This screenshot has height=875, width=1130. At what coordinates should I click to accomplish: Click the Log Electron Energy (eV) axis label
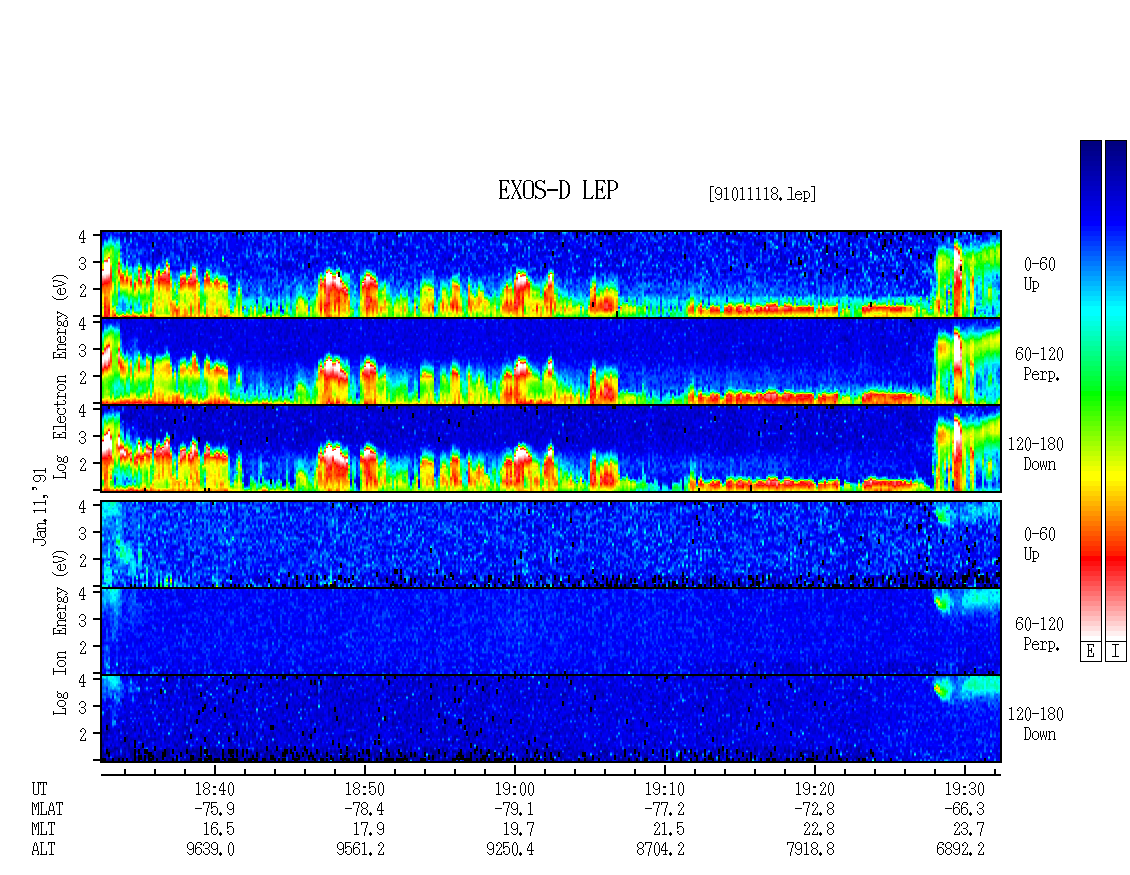point(60,376)
